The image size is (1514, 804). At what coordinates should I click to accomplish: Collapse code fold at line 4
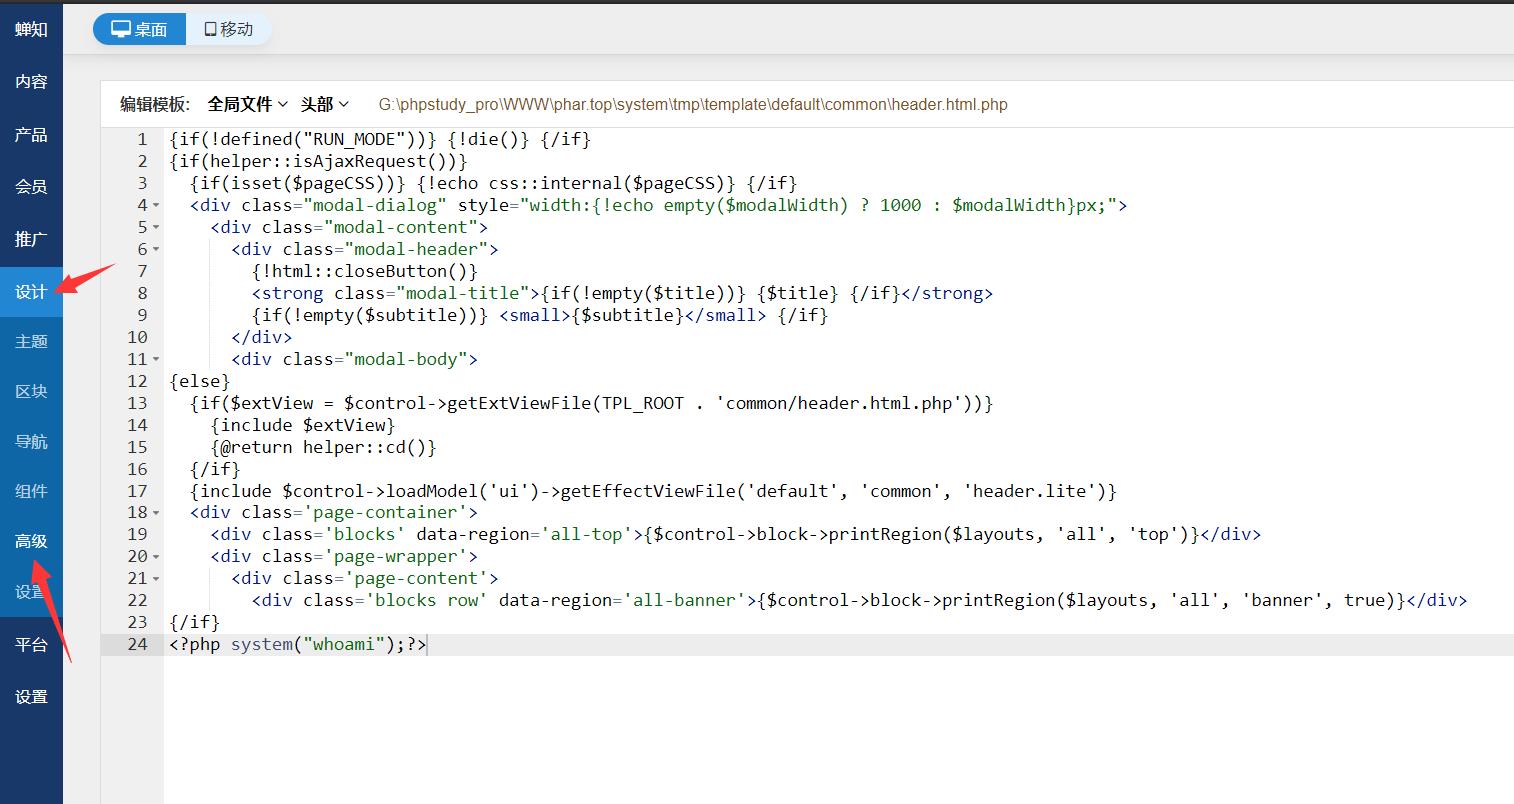click(156, 206)
